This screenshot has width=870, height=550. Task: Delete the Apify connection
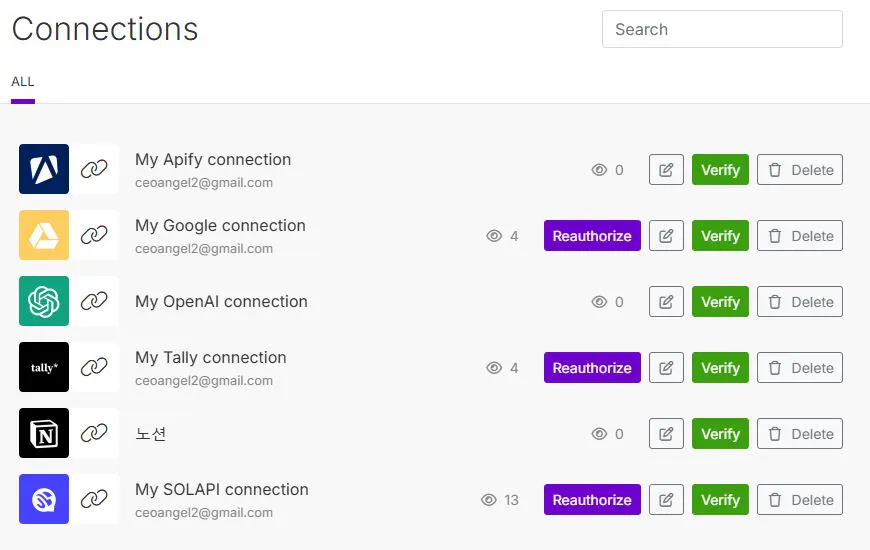click(800, 170)
